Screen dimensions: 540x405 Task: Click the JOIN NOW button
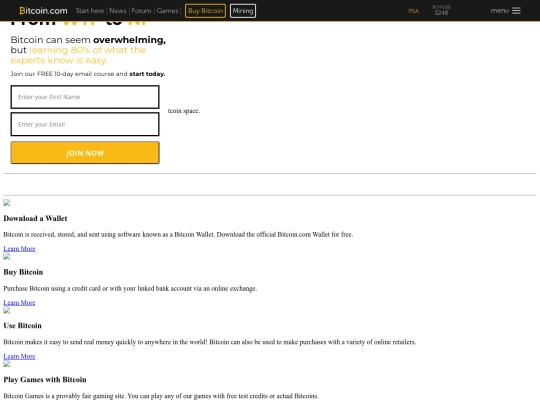[x=85, y=153]
